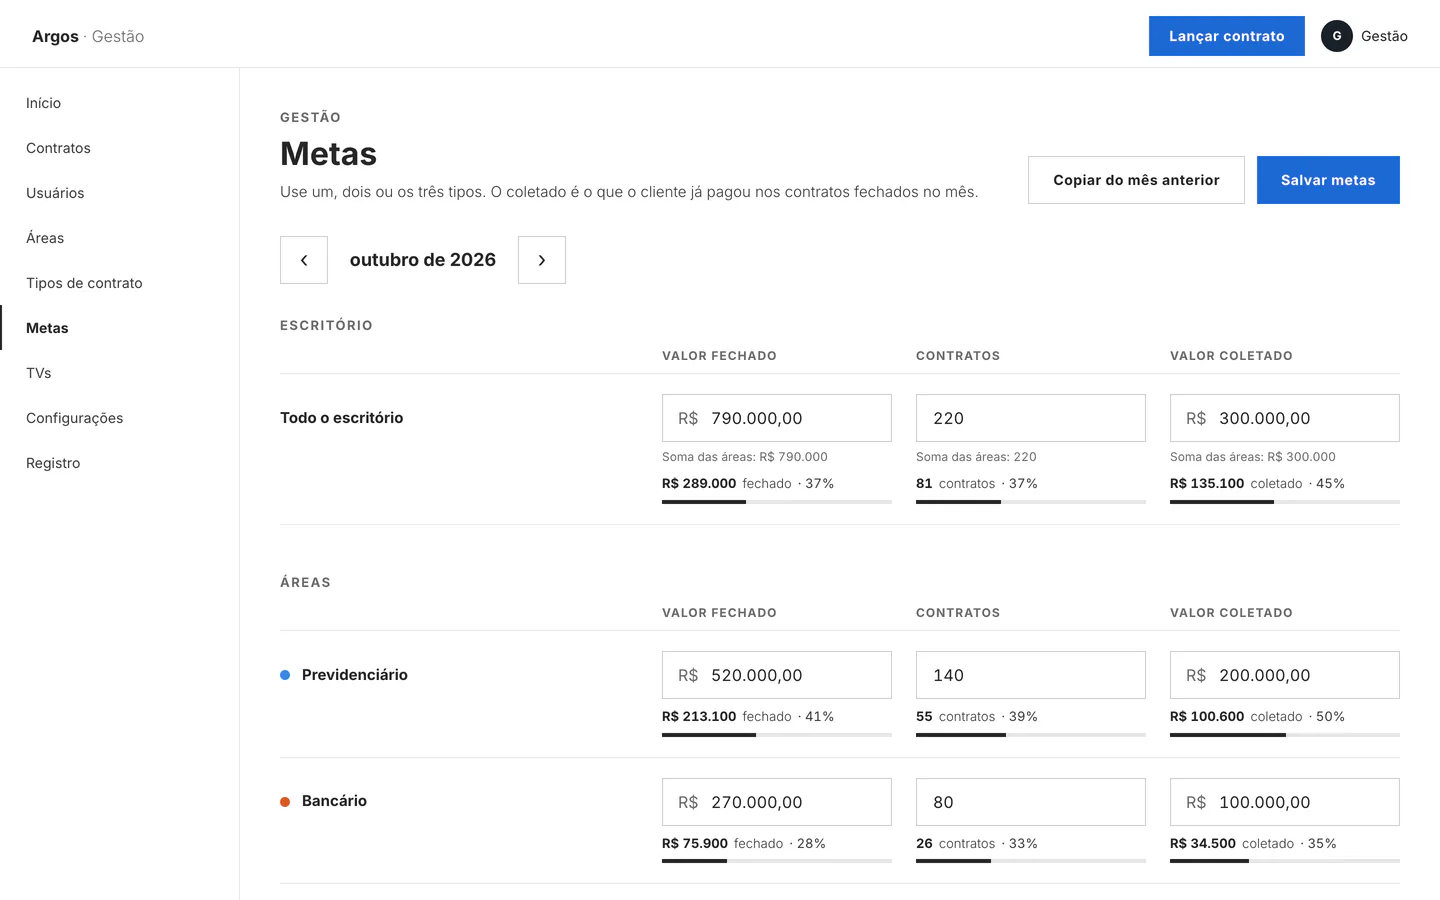1440x900 pixels.
Task: Click the "outubro de 2026" month label
Action: (x=423, y=260)
